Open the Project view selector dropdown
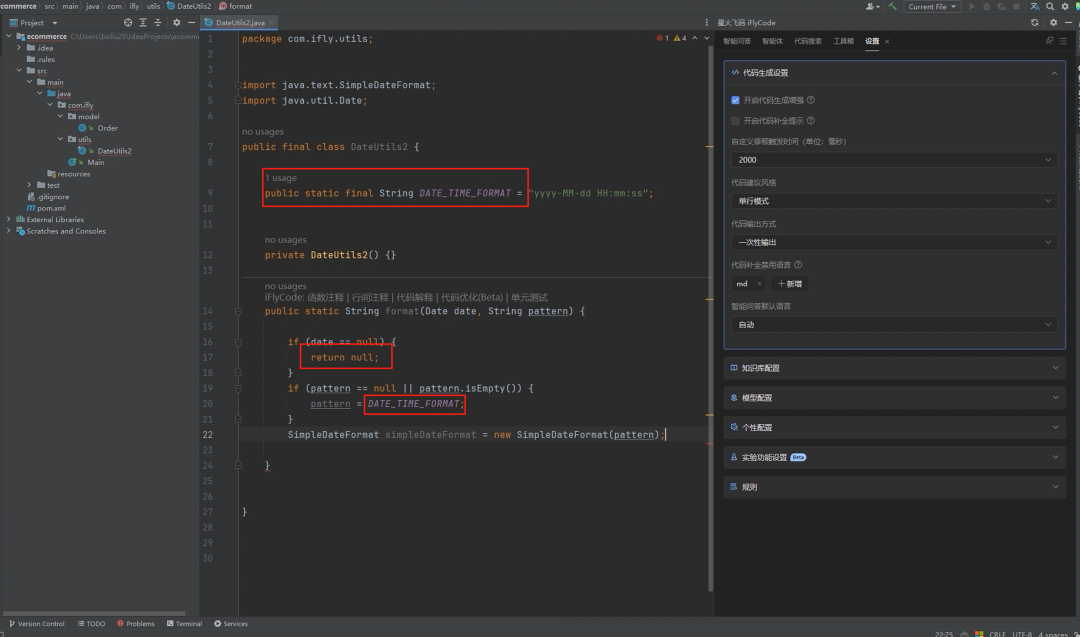Screen dimensions: 1080x637 point(33,23)
